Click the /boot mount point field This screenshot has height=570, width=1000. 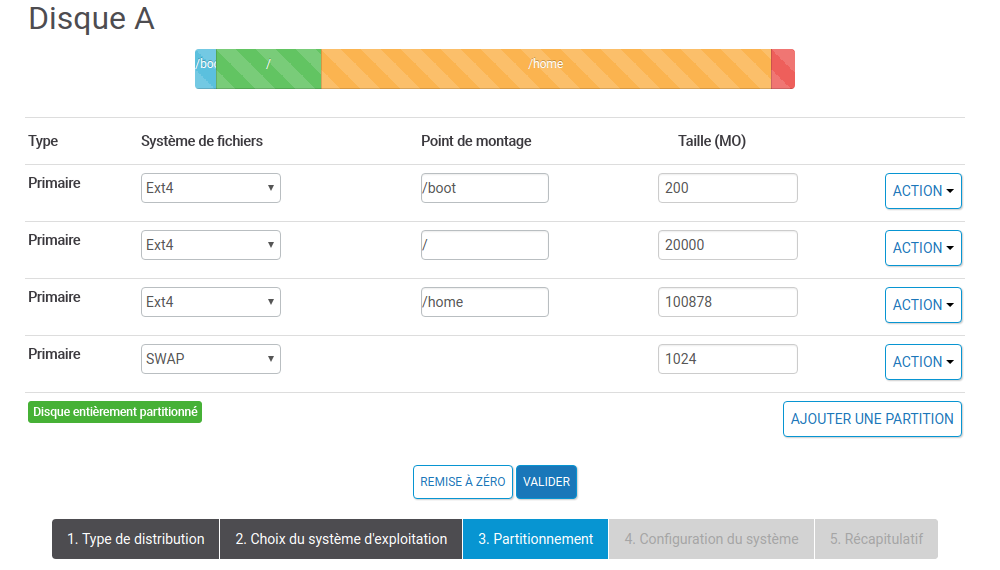(484, 188)
